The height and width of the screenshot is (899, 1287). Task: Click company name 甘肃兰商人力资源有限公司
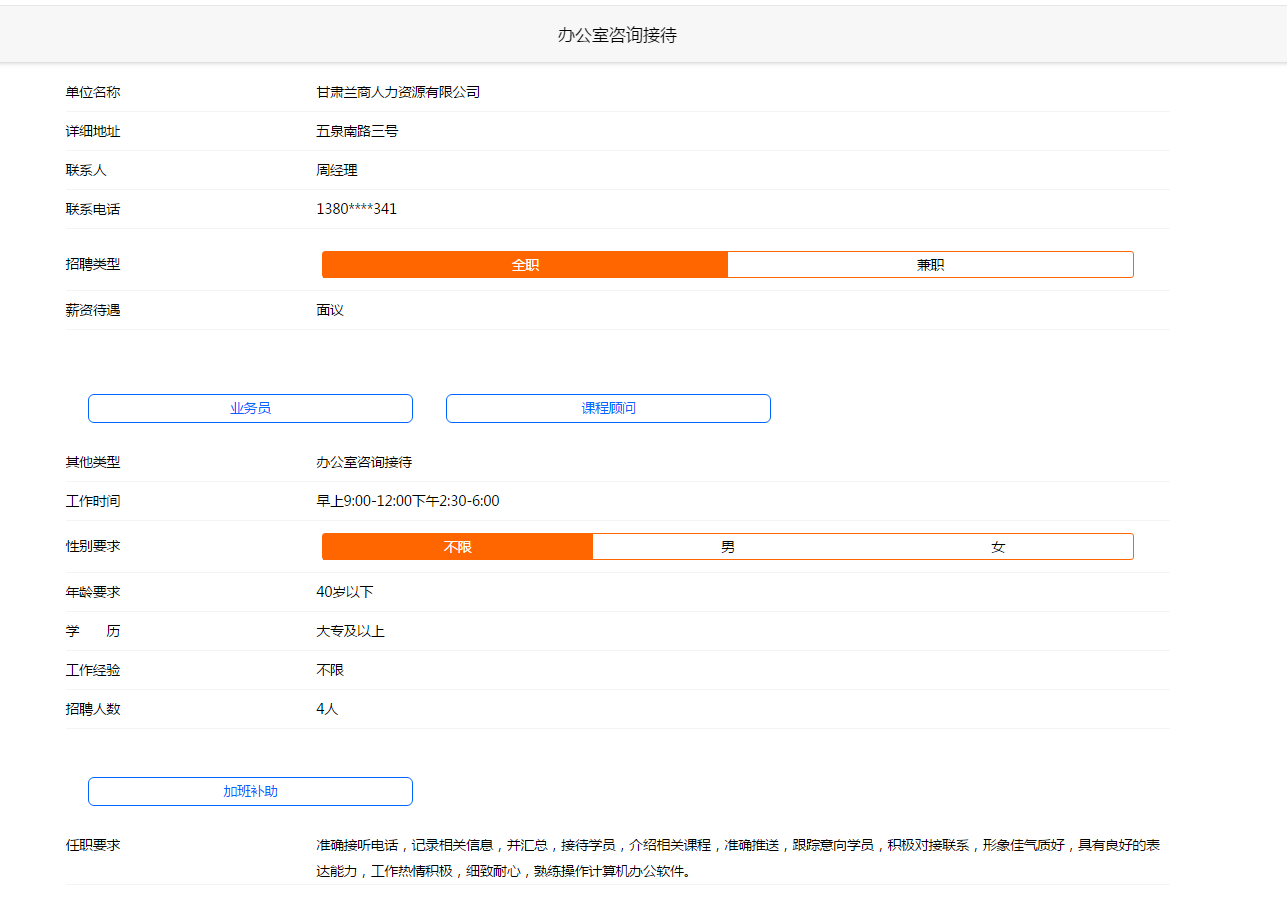[x=398, y=92]
